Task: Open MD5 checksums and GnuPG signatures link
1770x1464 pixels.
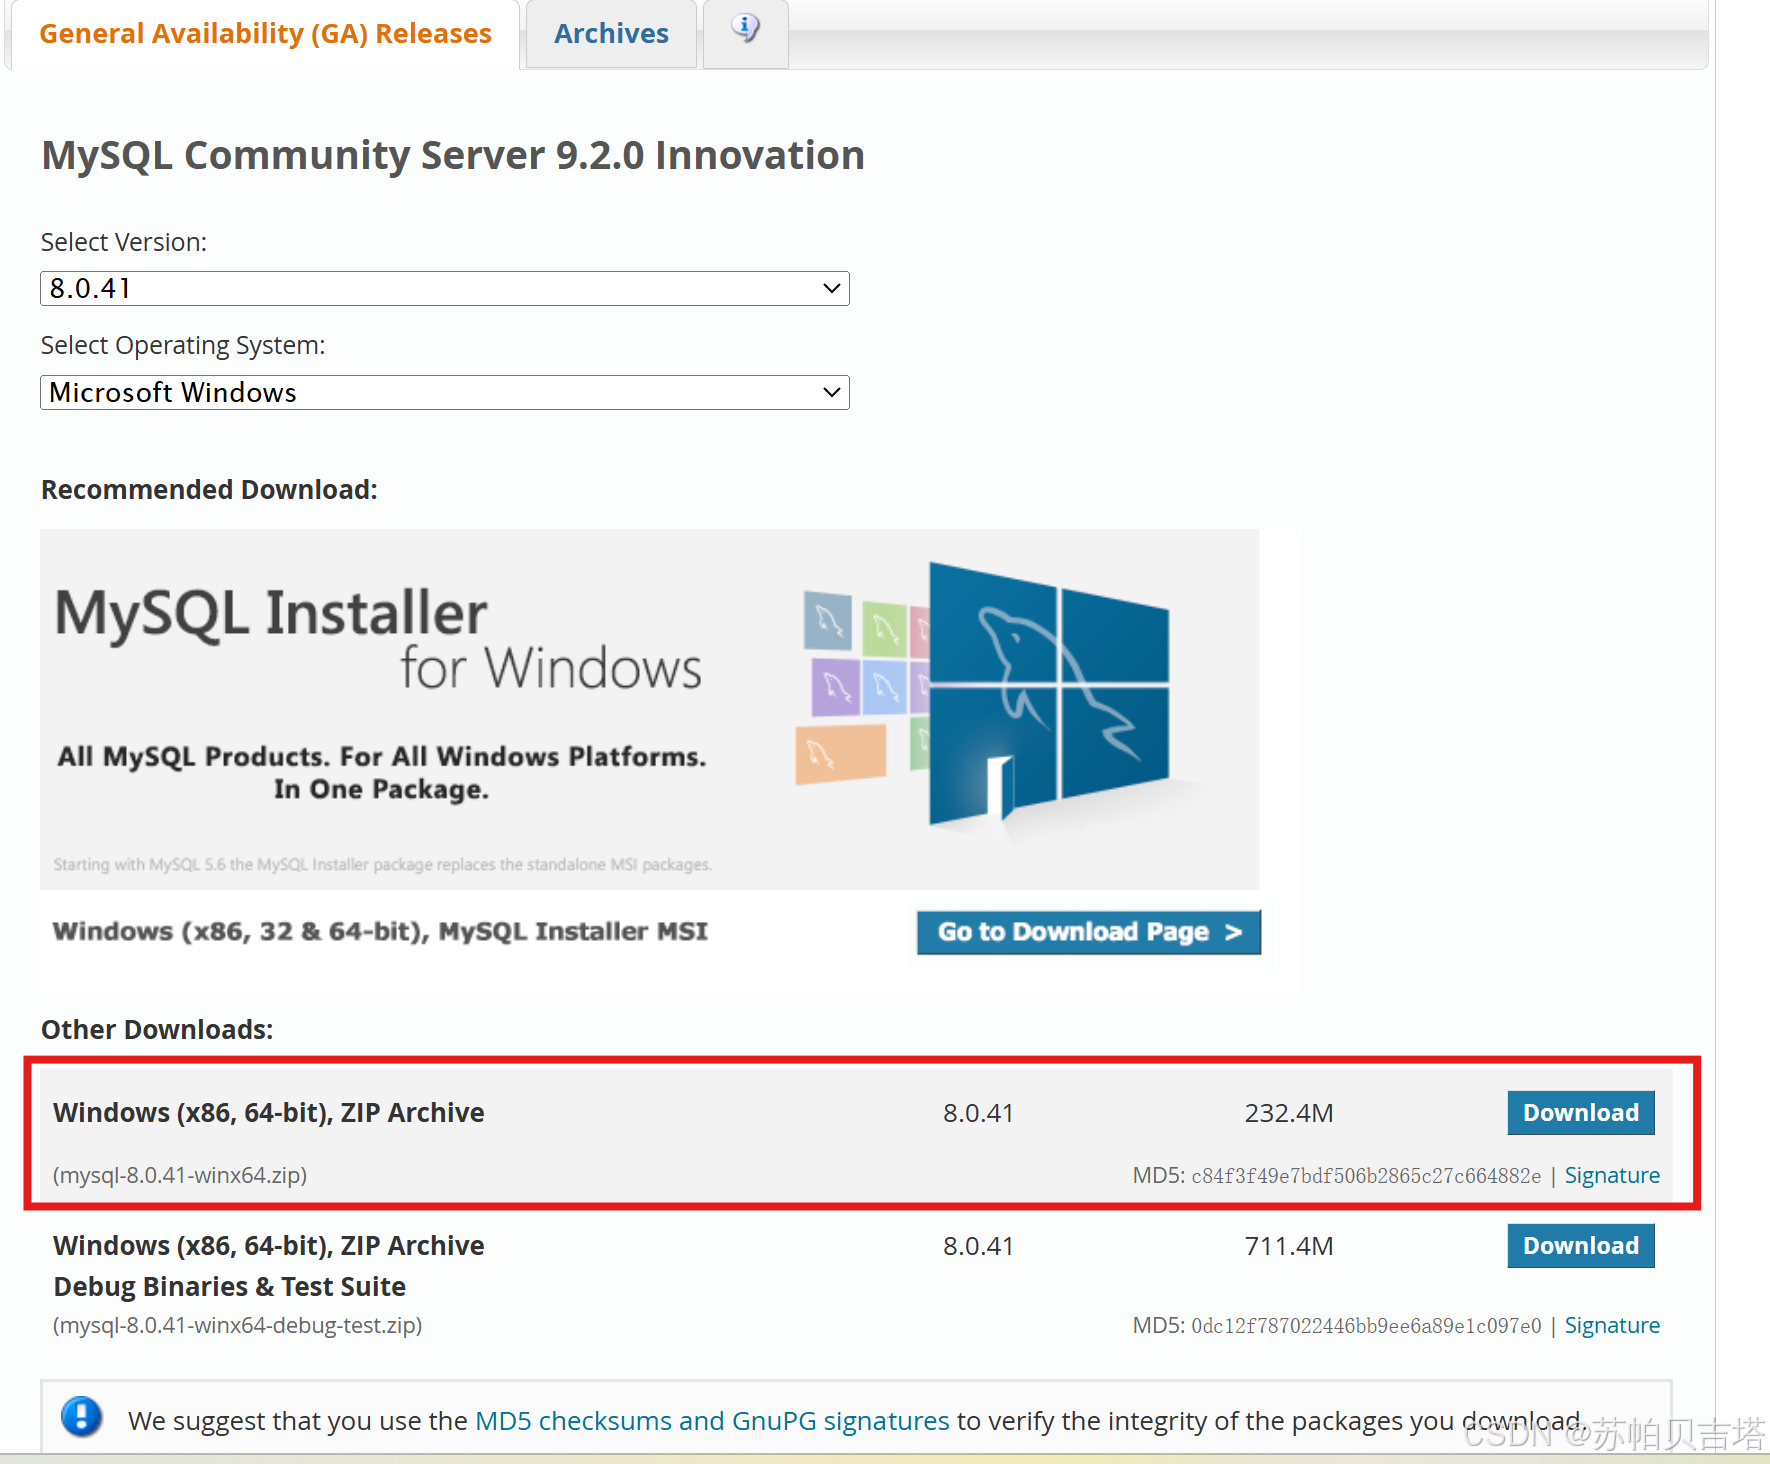Action: point(712,1421)
